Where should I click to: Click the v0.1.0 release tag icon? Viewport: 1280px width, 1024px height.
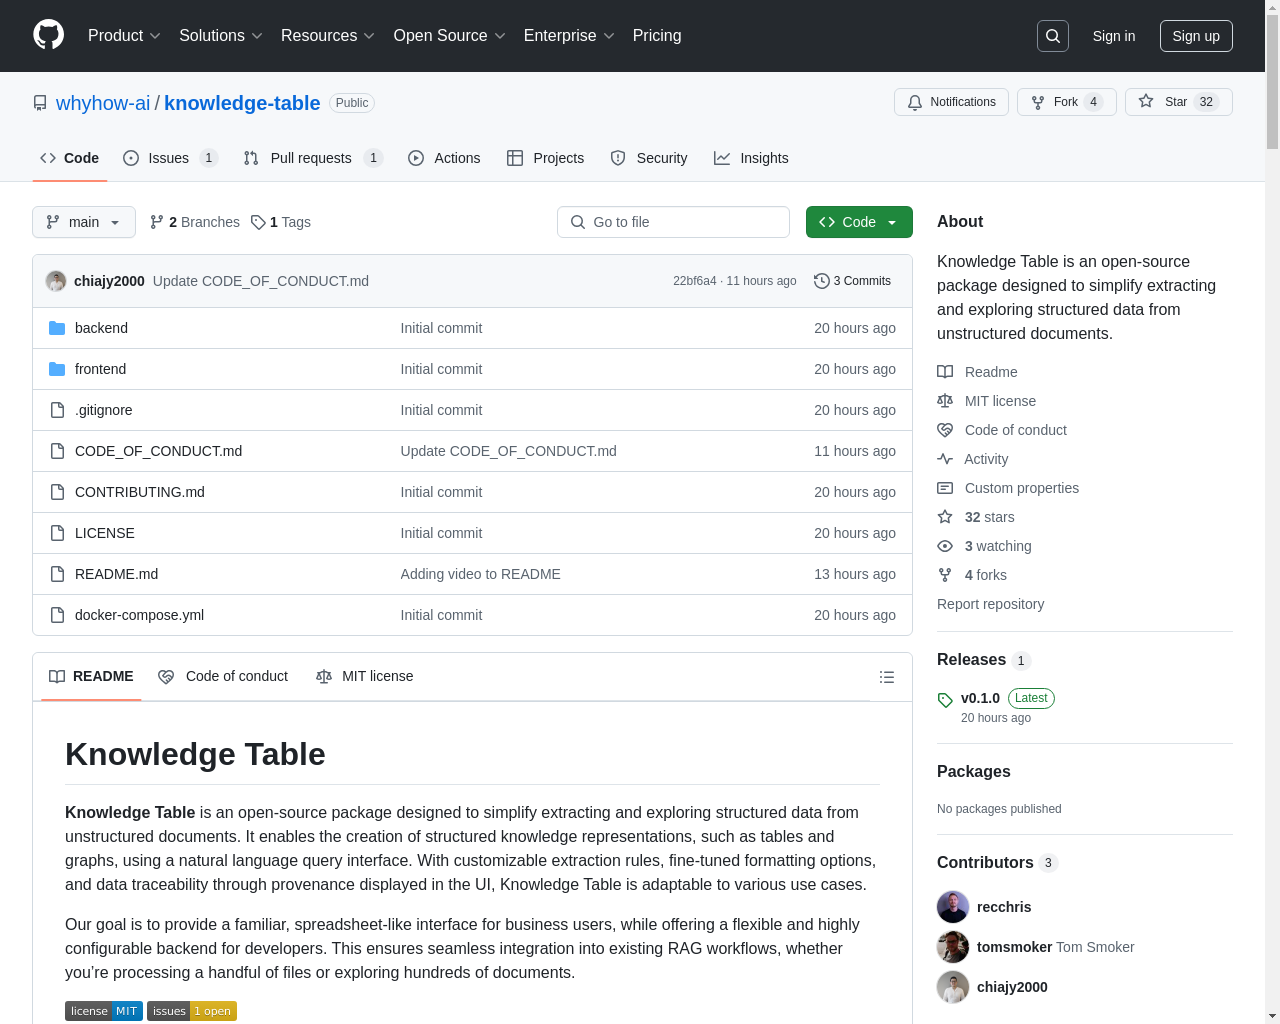click(x=945, y=700)
